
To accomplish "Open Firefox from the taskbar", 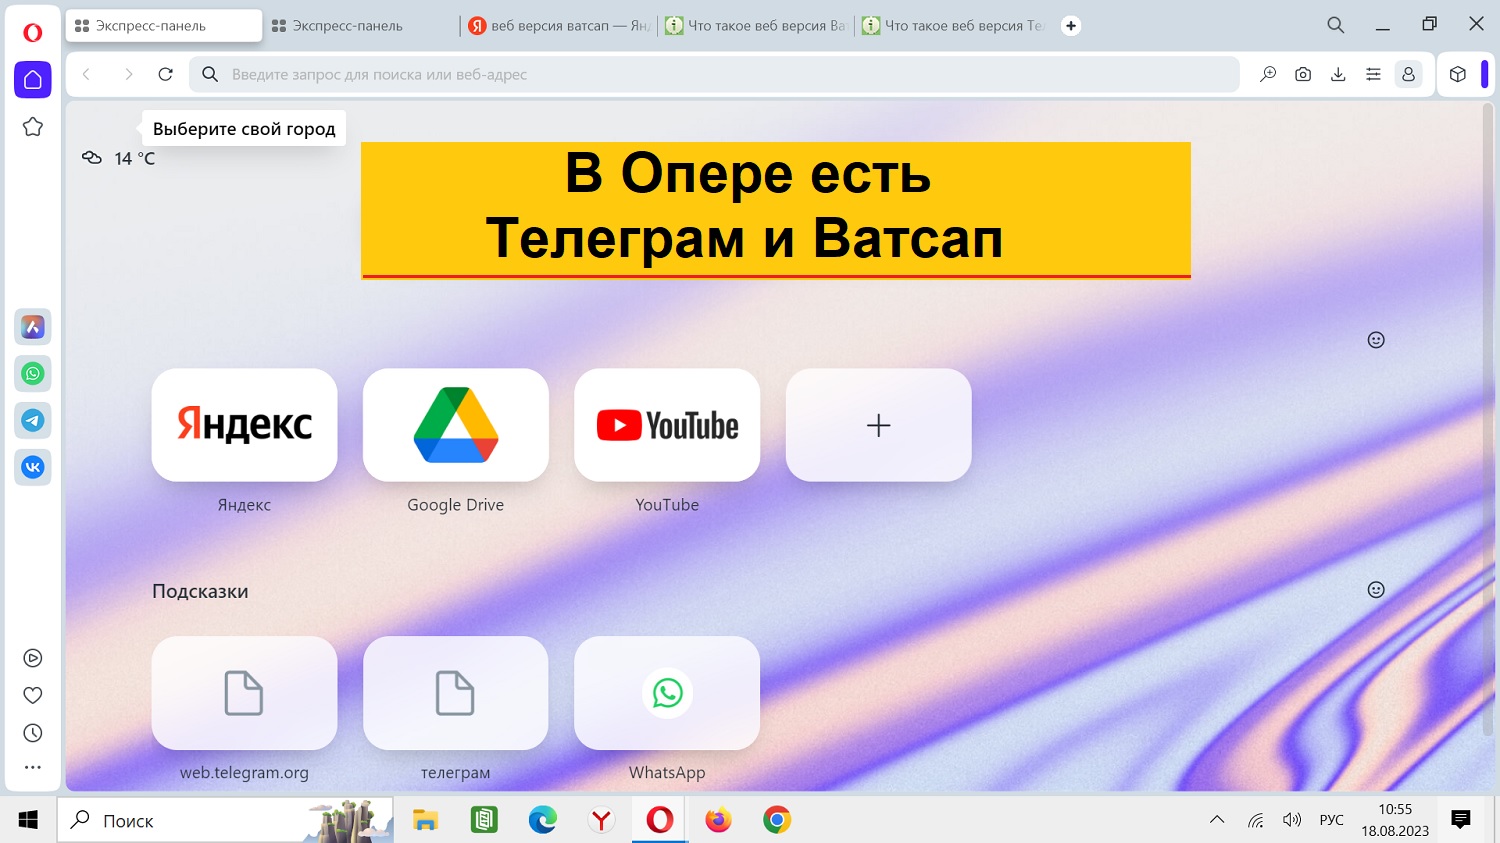I will [x=718, y=820].
